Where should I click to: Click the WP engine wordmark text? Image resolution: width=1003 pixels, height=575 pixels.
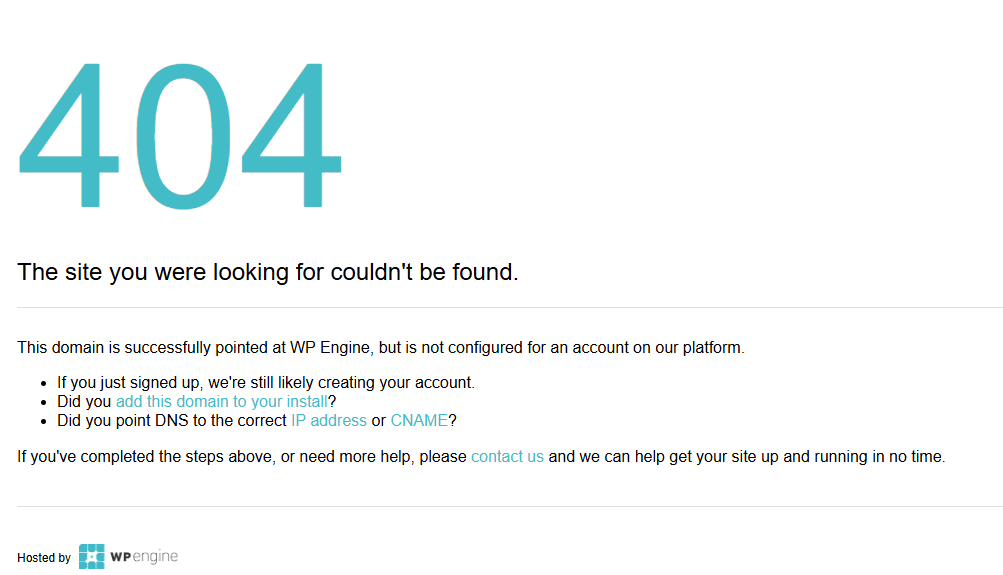[x=144, y=557]
